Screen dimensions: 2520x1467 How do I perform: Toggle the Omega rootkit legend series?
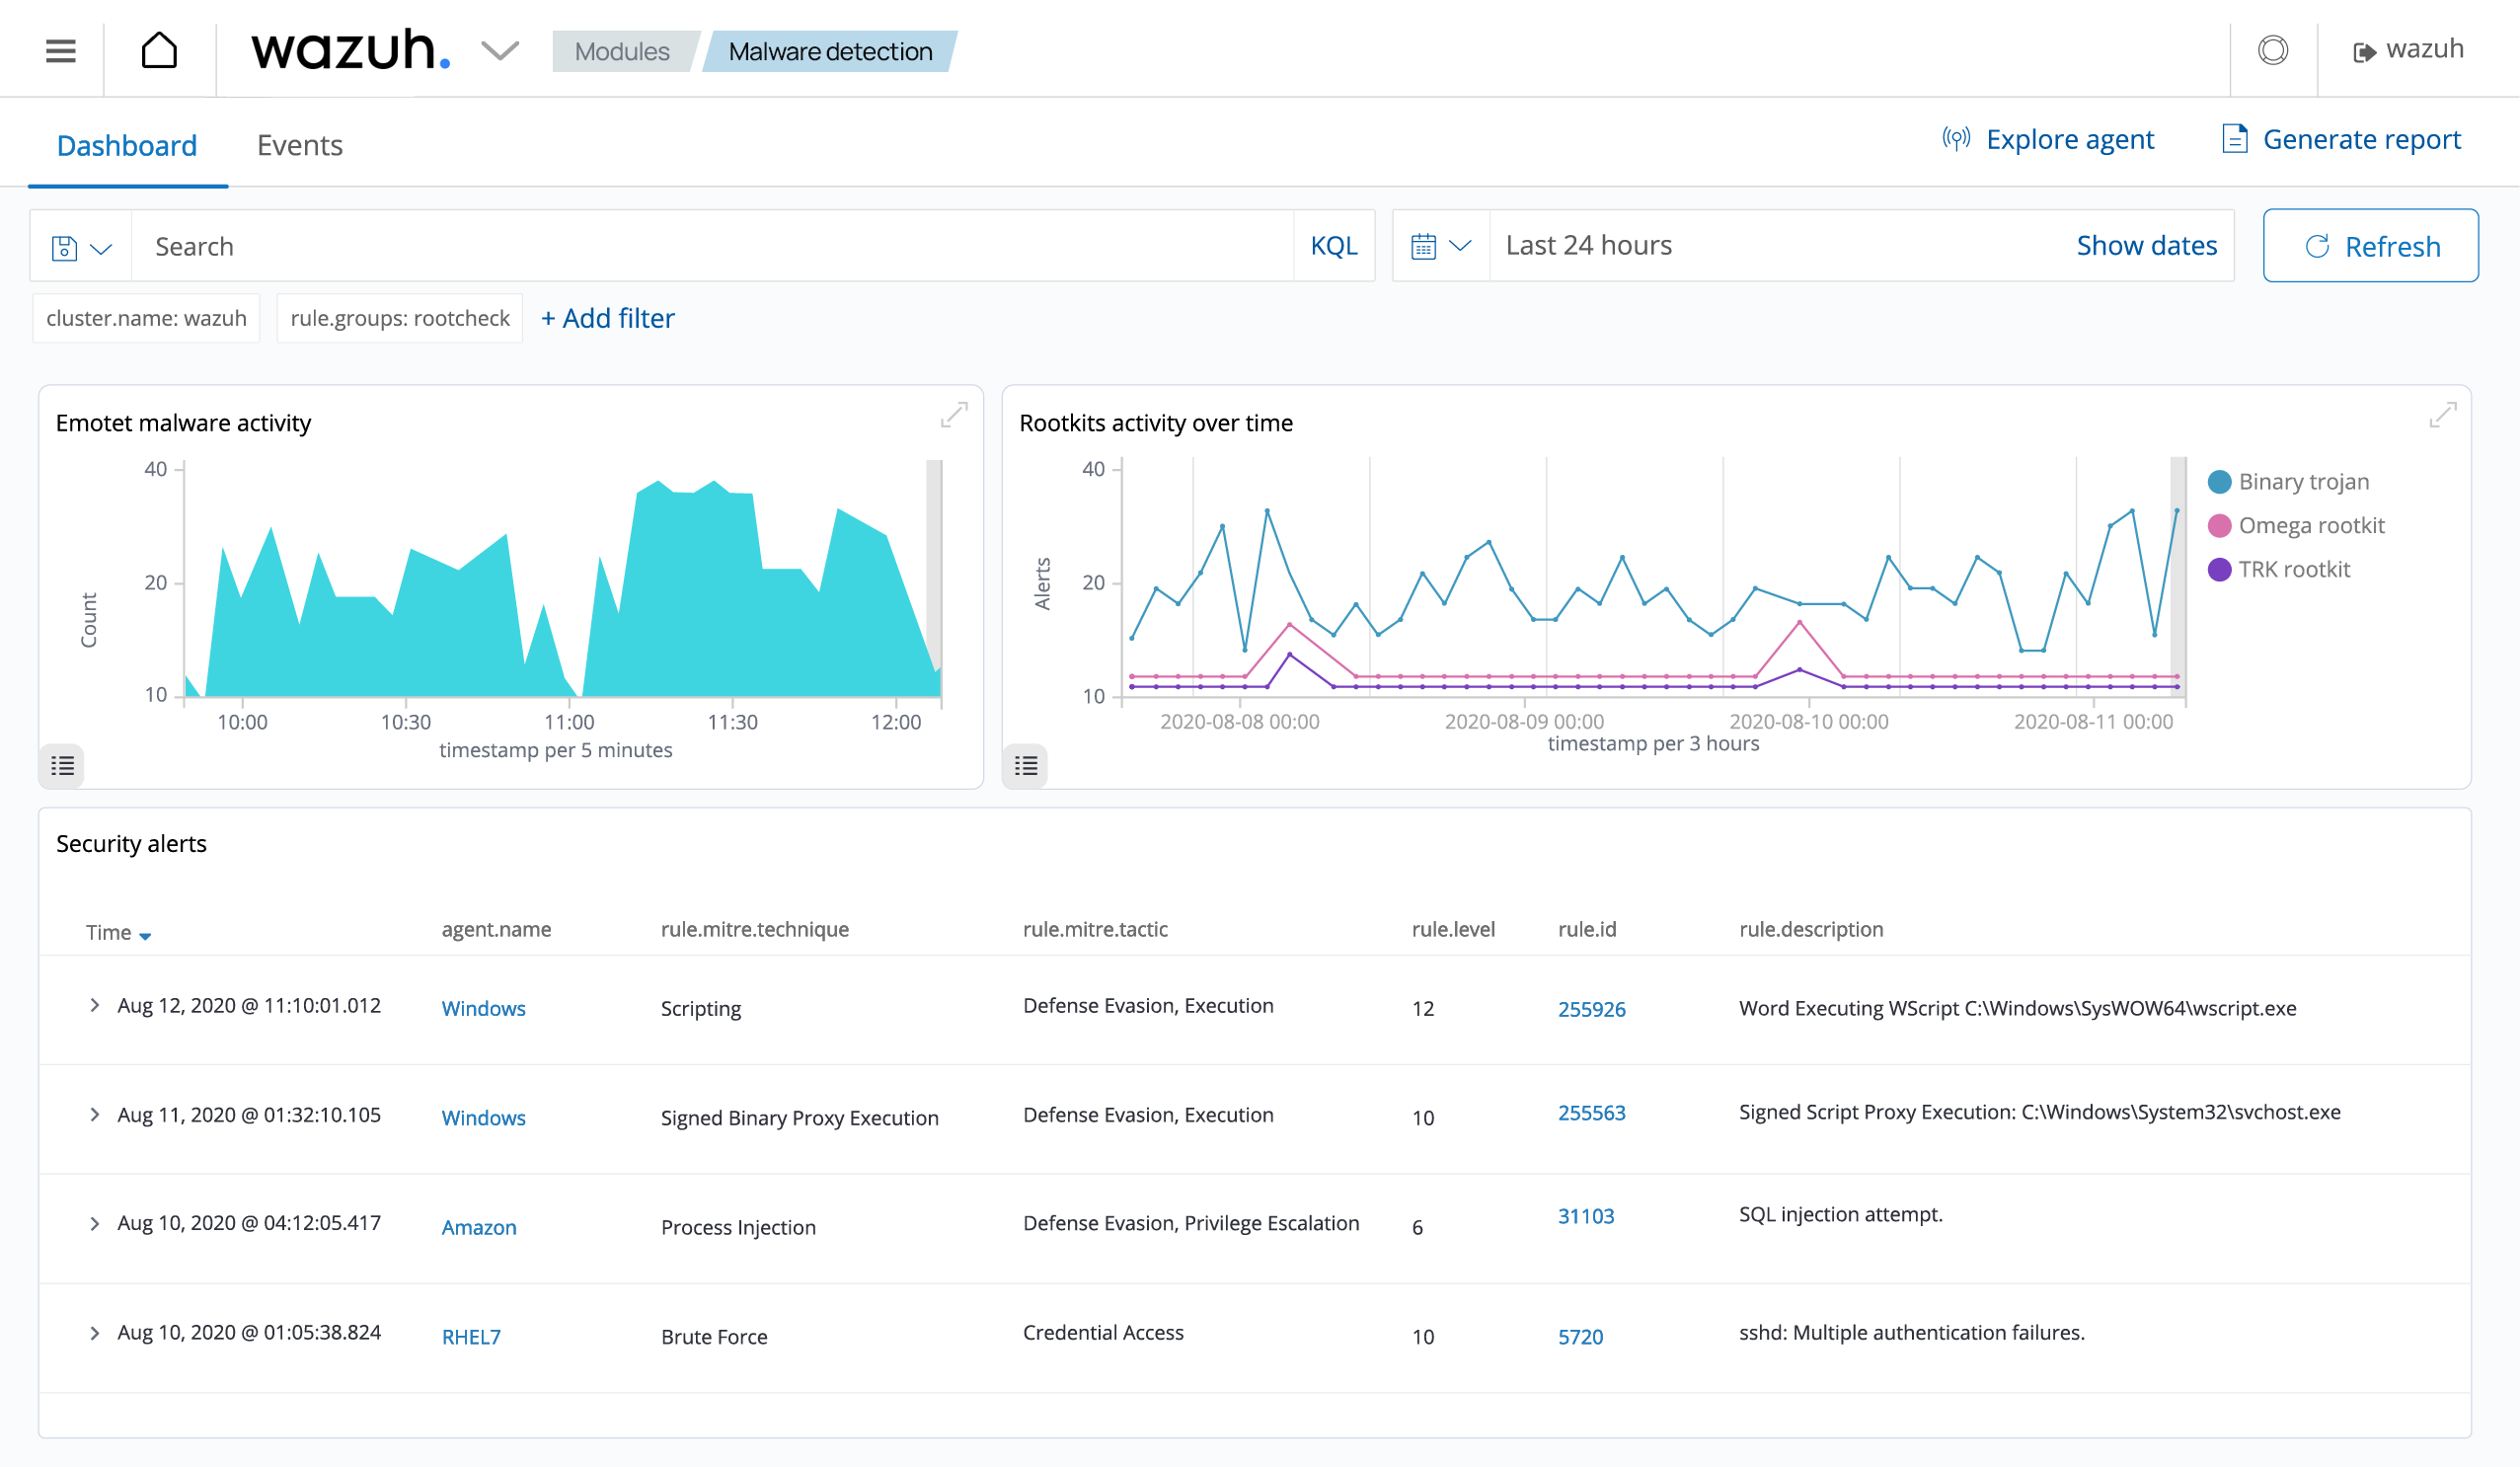pyautogui.click(x=2311, y=526)
